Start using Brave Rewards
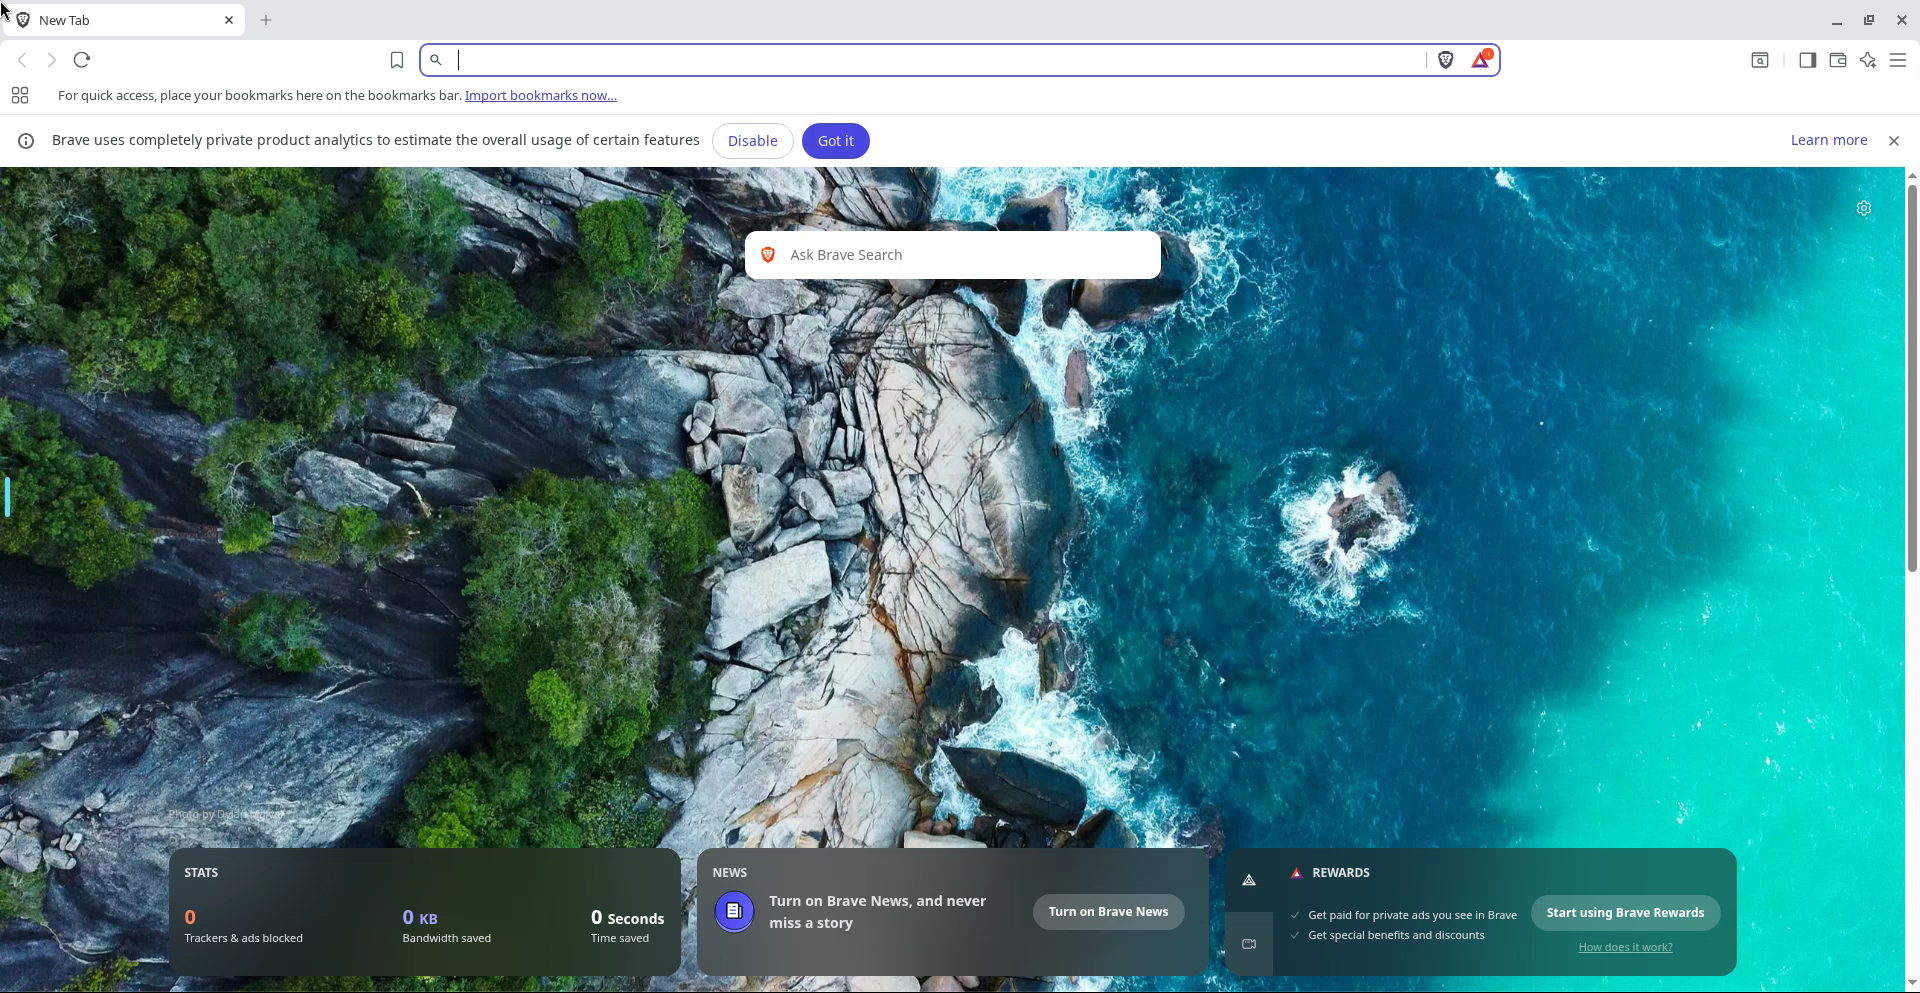 (x=1624, y=913)
